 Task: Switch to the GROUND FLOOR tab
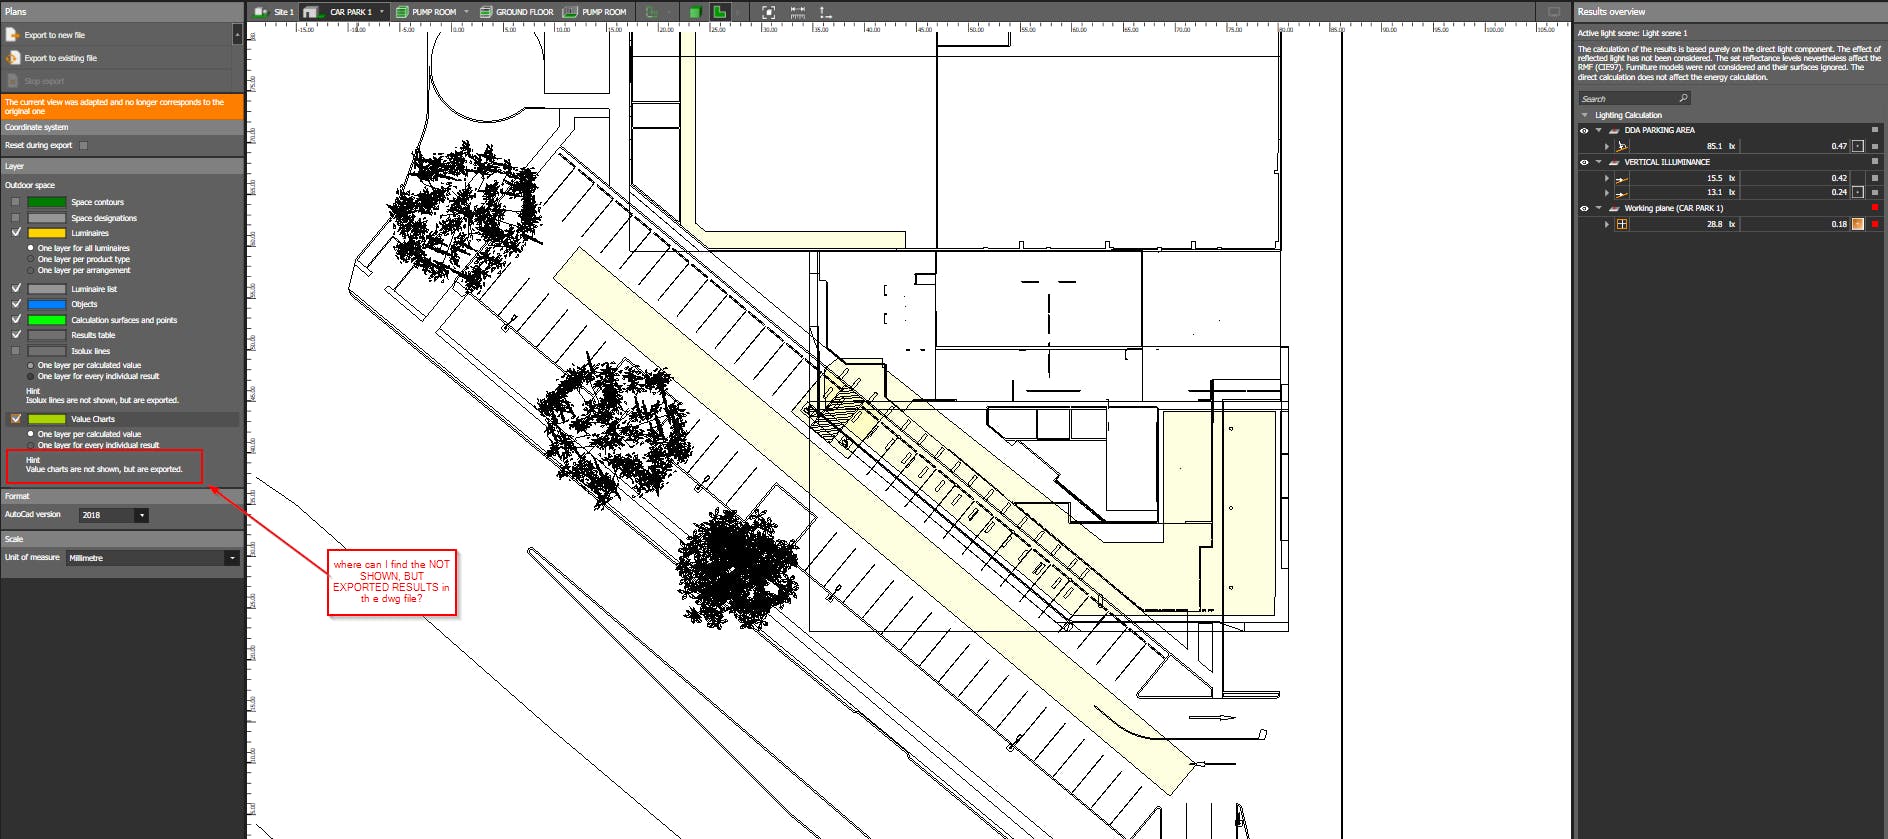pyautogui.click(x=516, y=12)
